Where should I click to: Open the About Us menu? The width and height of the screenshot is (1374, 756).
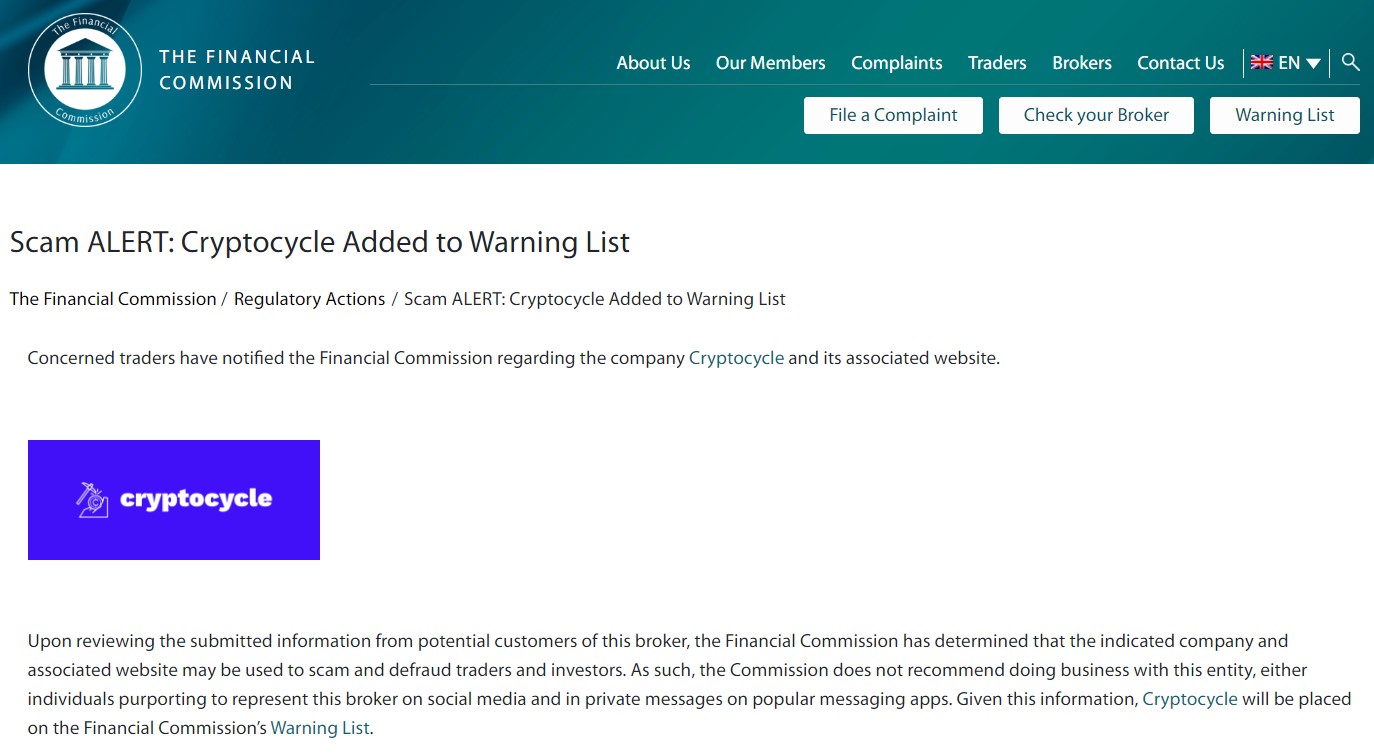click(653, 63)
